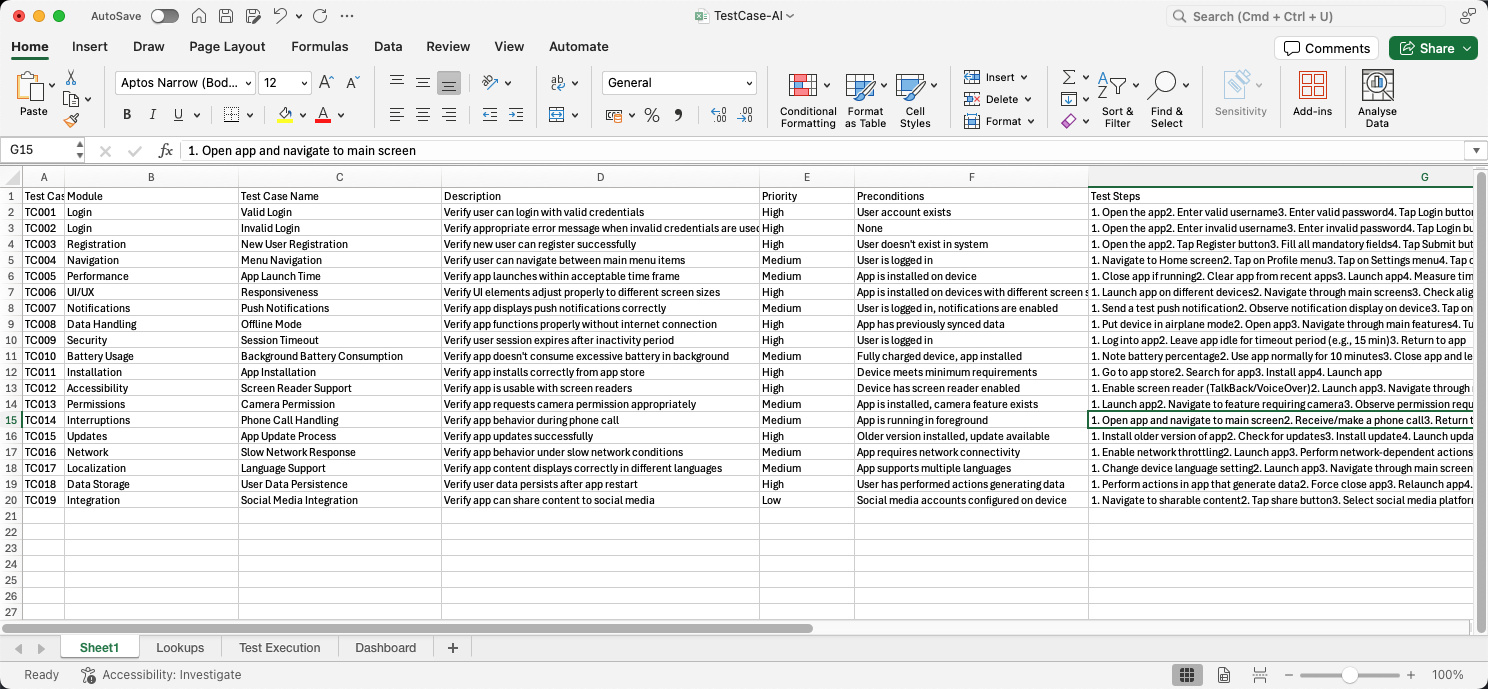The height and width of the screenshot is (689, 1488).
Task: Click the Increase Indent icon
Action: pyautogui.click(x=515, y=115)
